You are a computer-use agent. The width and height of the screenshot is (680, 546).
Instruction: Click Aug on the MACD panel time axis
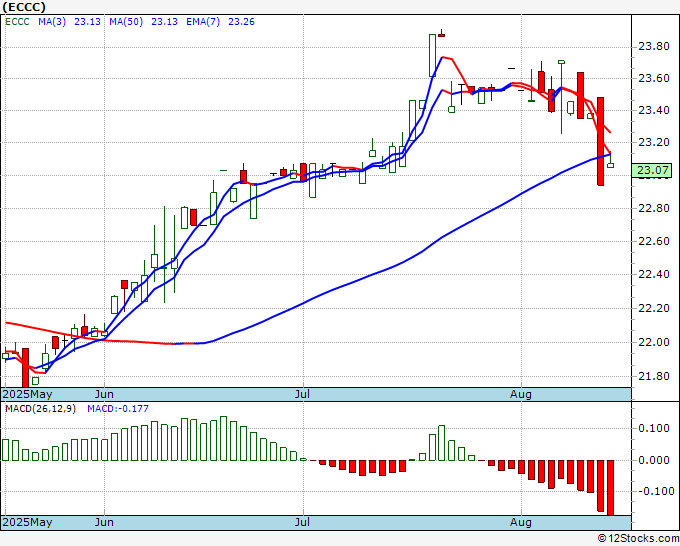520,522
